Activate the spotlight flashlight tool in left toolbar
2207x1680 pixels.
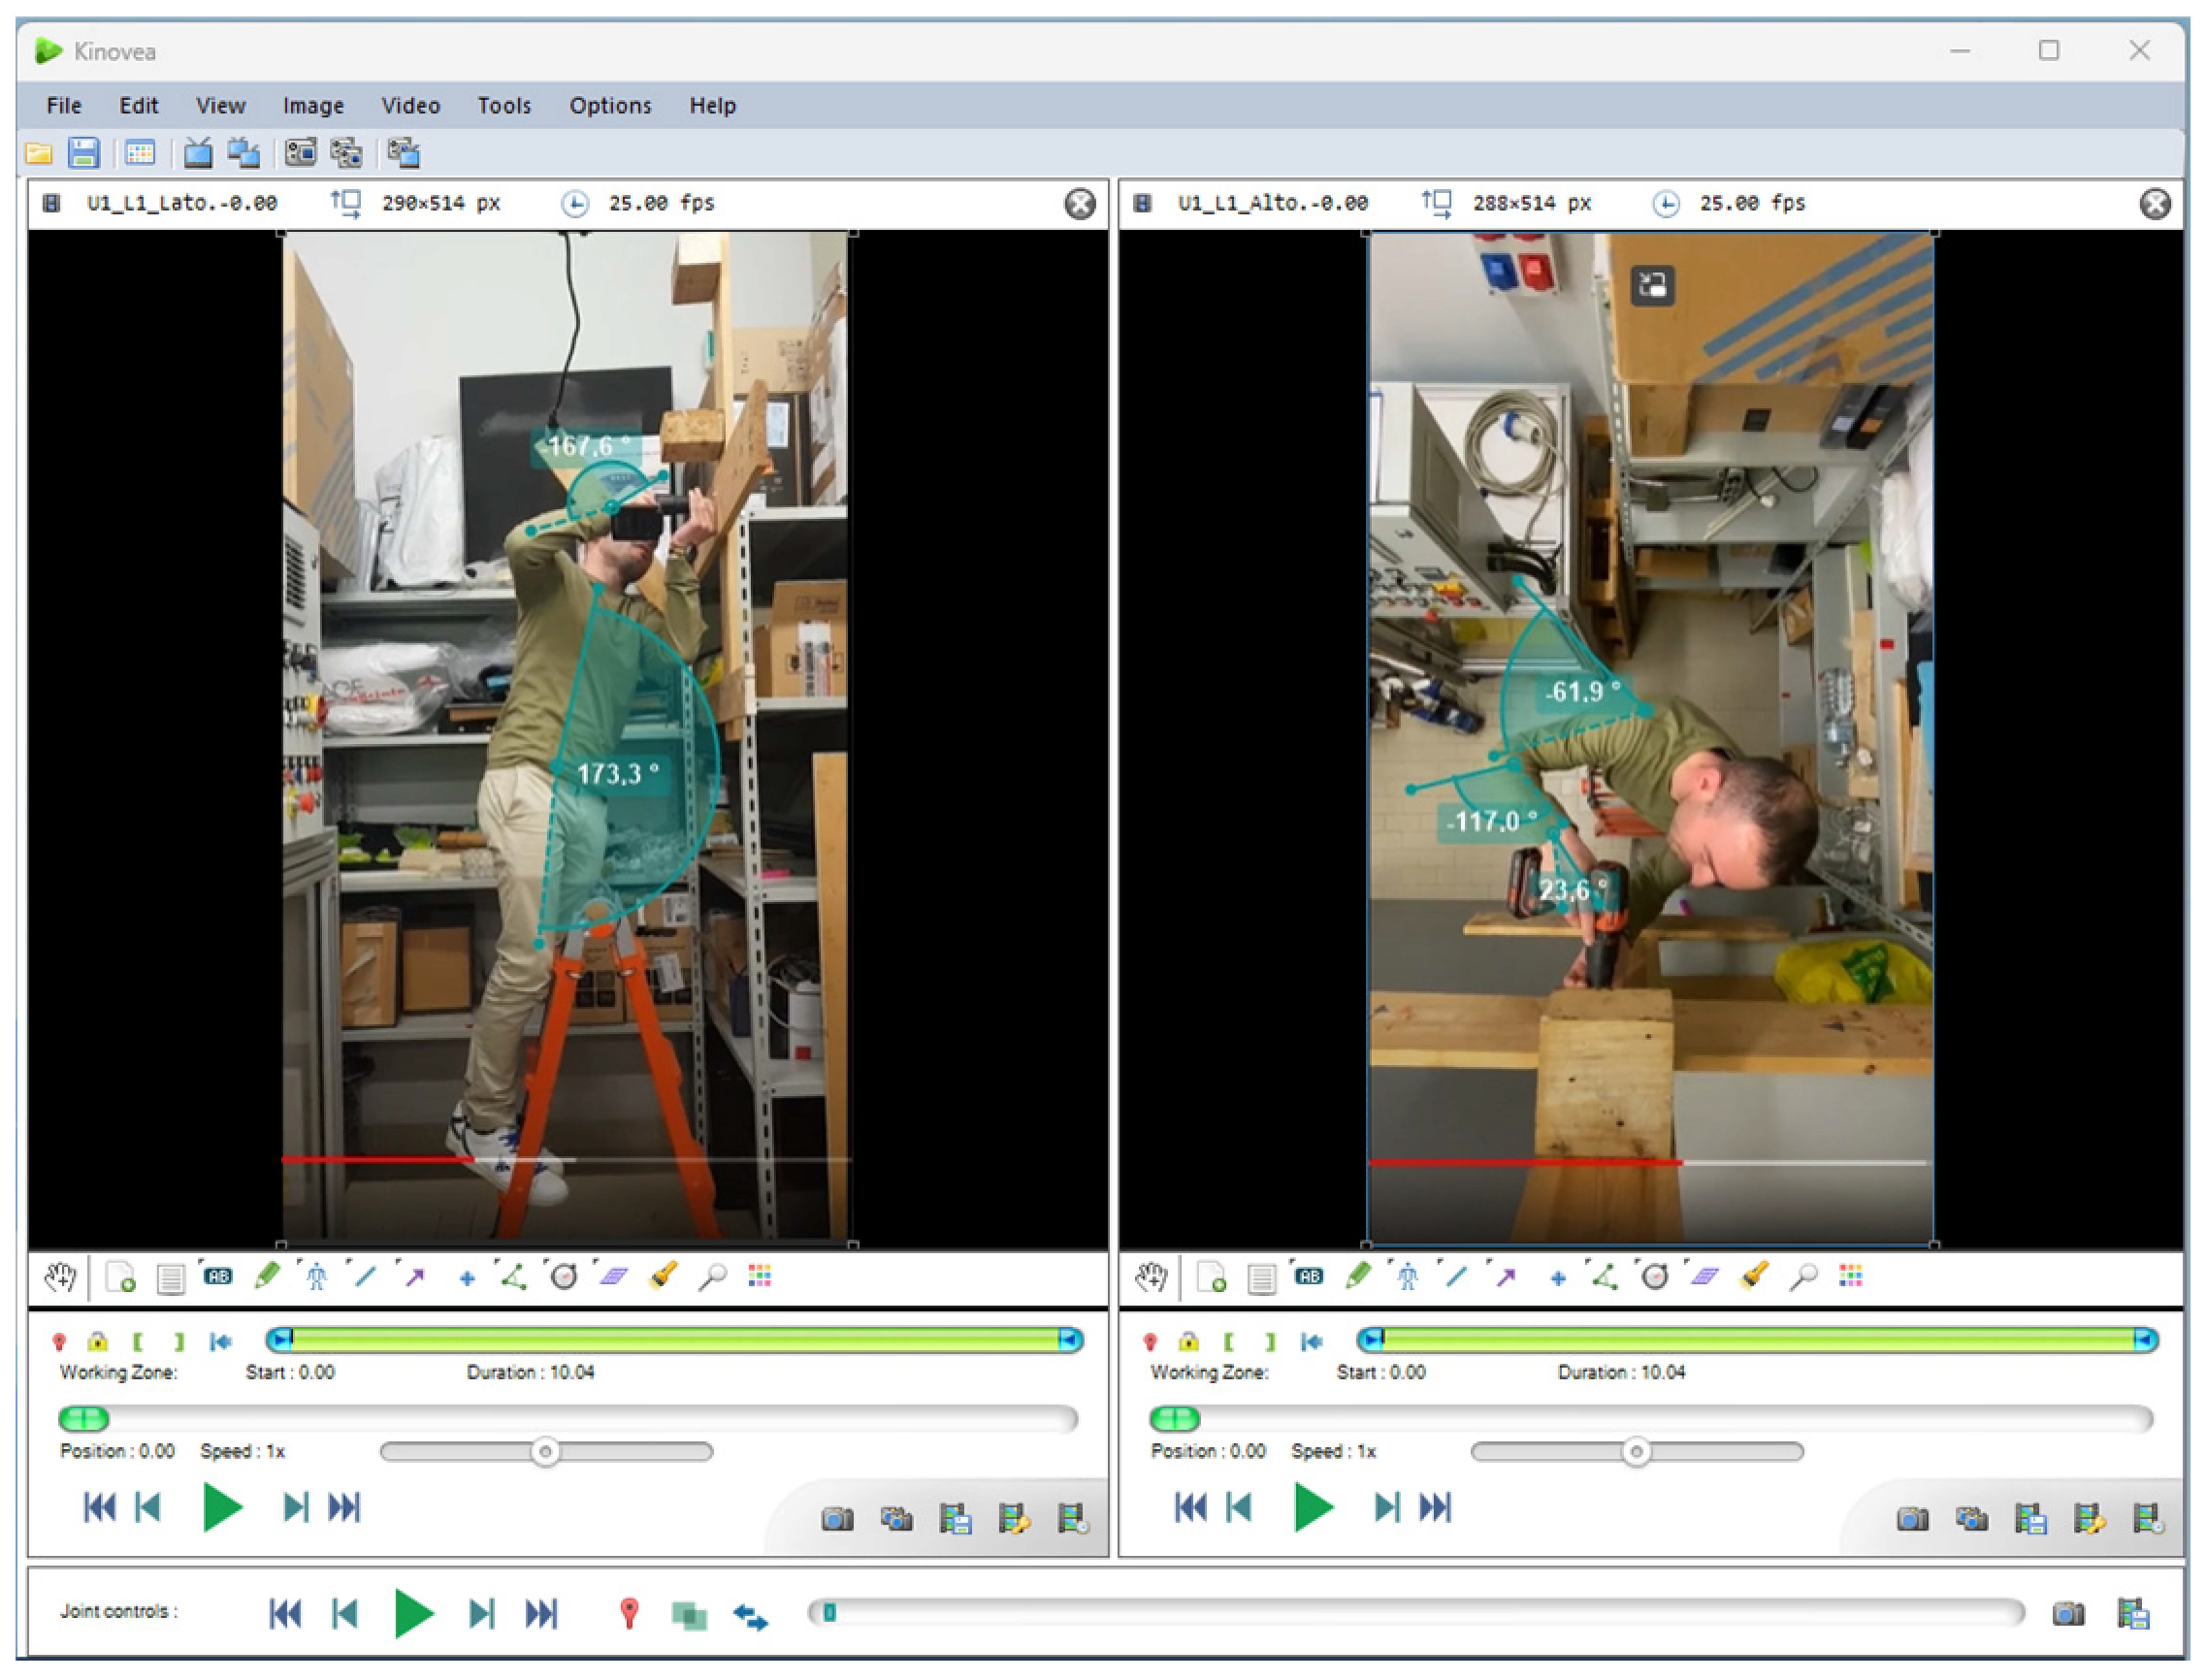pos(663,1277)
